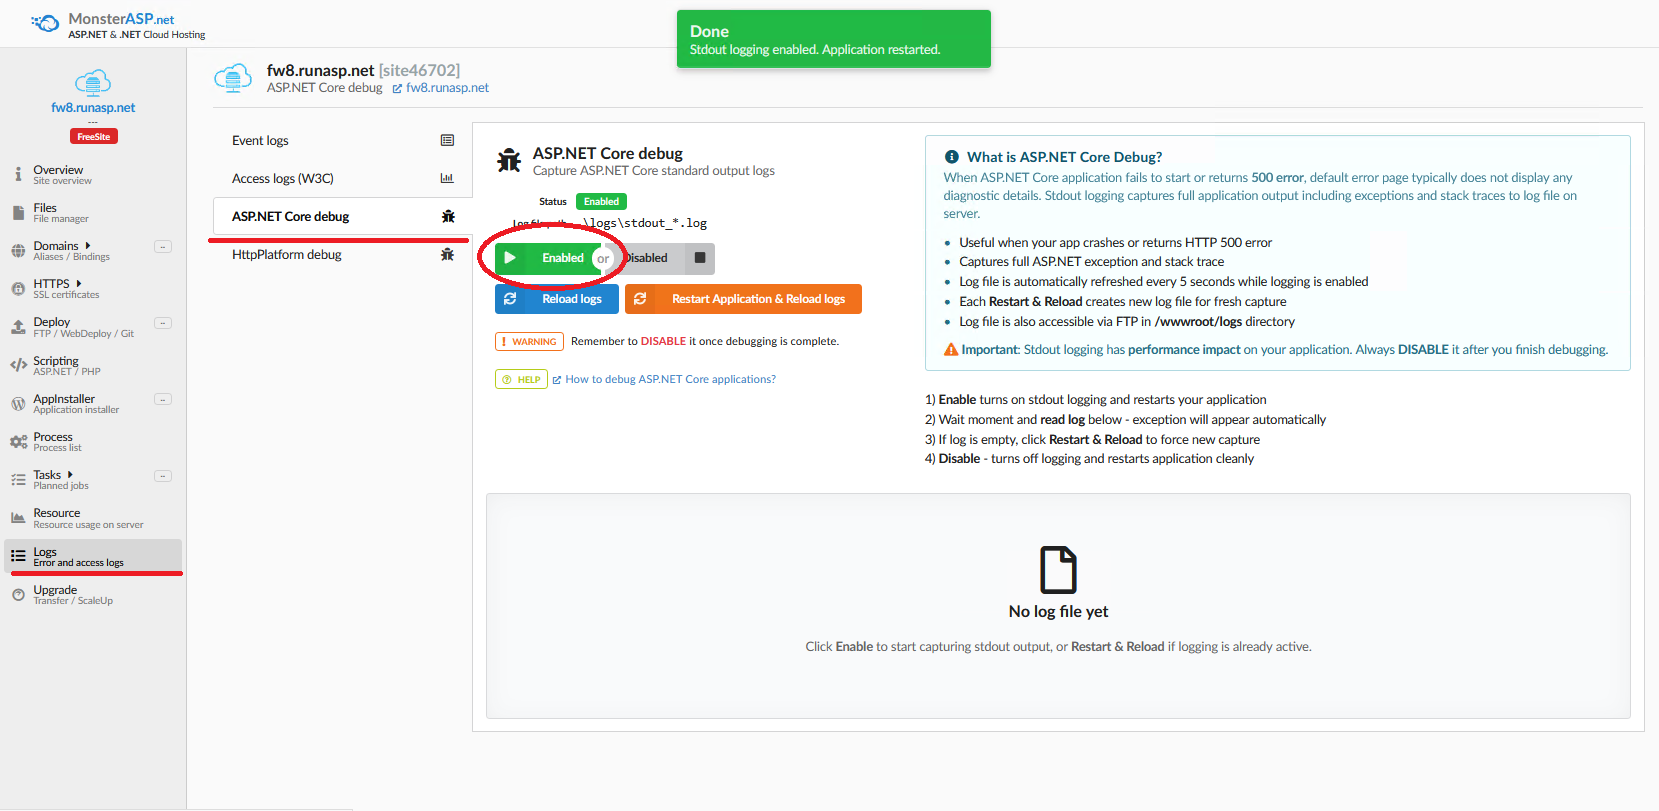Click the Resource usage chart icon

tap(18, 518)
